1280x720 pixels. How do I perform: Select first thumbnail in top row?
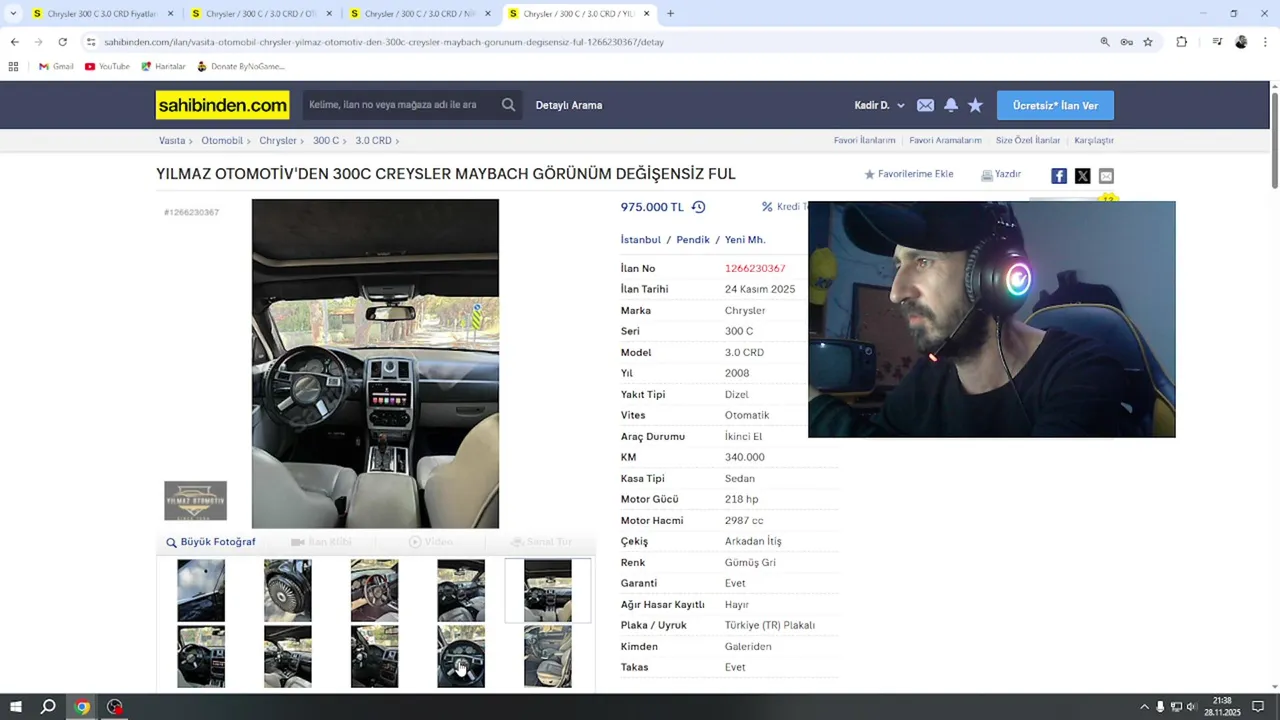click(x=201, y=591)
